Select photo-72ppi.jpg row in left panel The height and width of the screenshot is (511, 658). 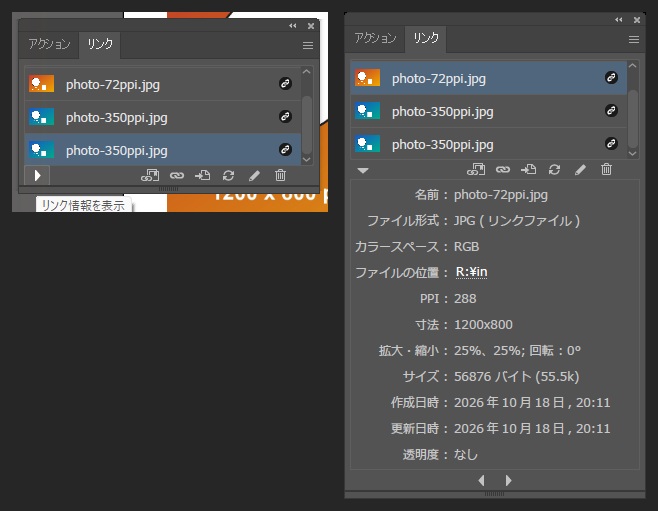tap(163, 84)
